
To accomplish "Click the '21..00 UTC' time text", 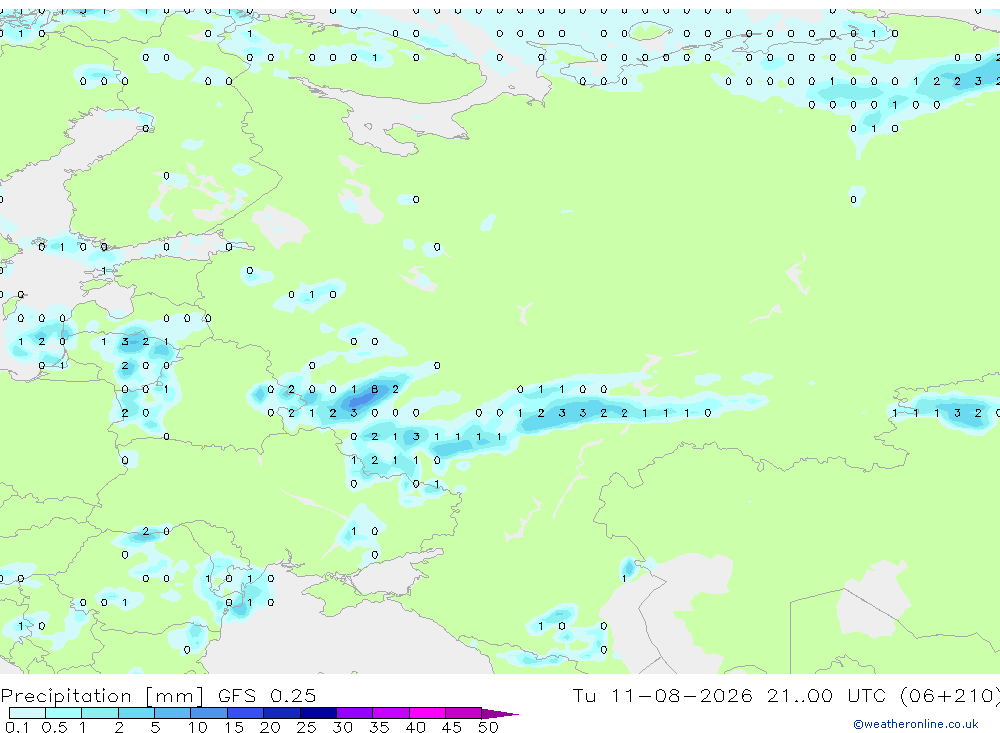I will pyautogui.click(x=828, y=695).
